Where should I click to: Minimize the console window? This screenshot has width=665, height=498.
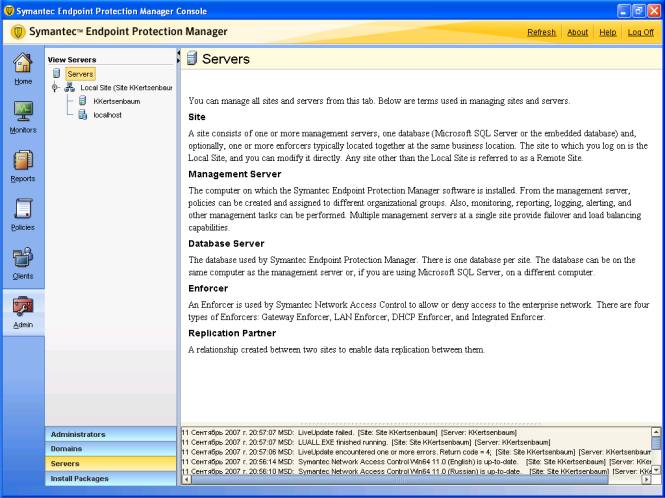tap(623, 11)
